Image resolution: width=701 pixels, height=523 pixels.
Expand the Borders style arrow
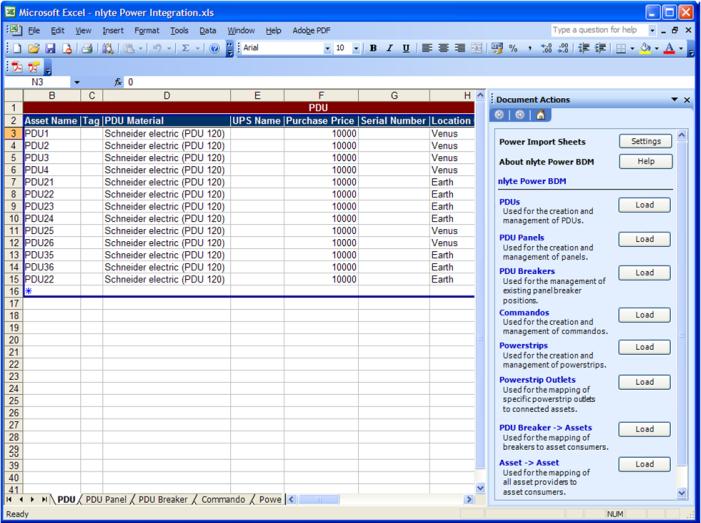[x=633, y=48]
